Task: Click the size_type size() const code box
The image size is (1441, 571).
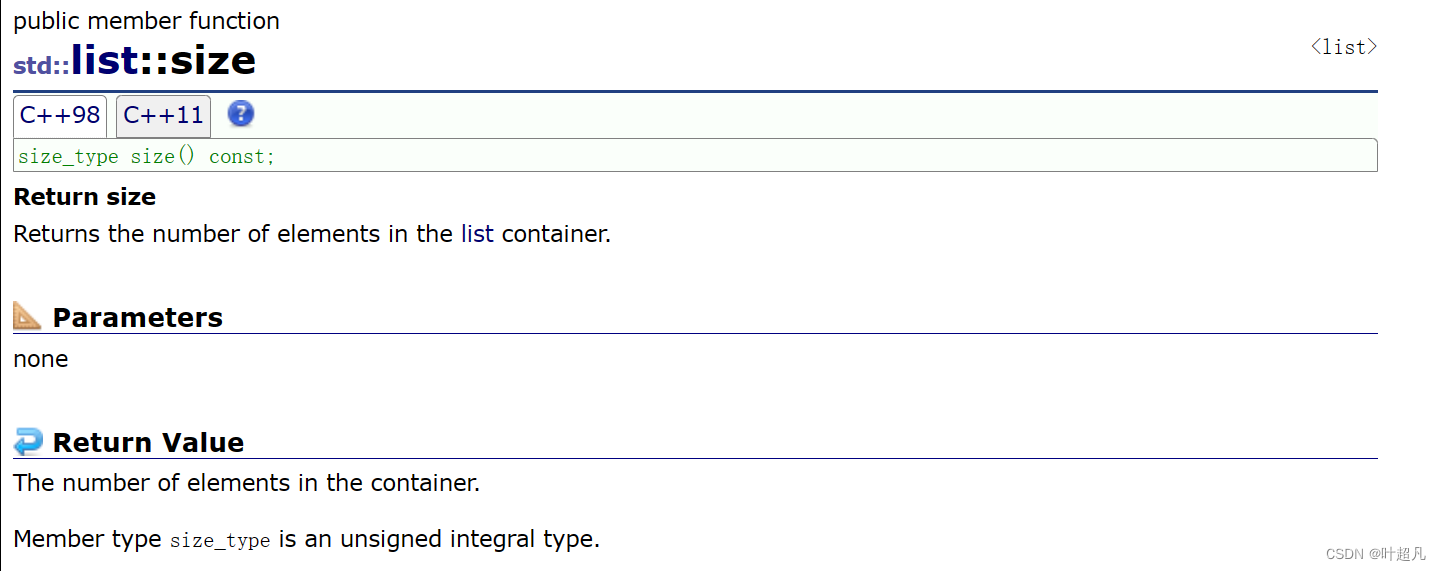Action: point(695,156)
